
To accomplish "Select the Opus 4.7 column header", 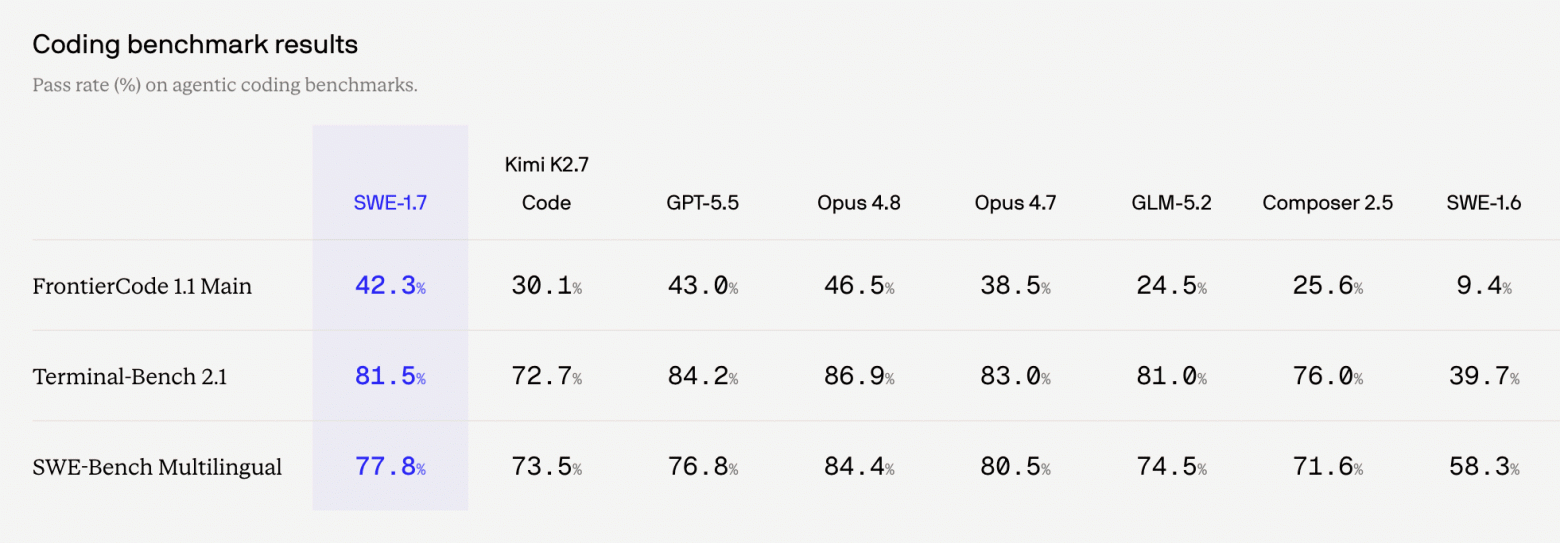I will click(x=1015, y=202).
